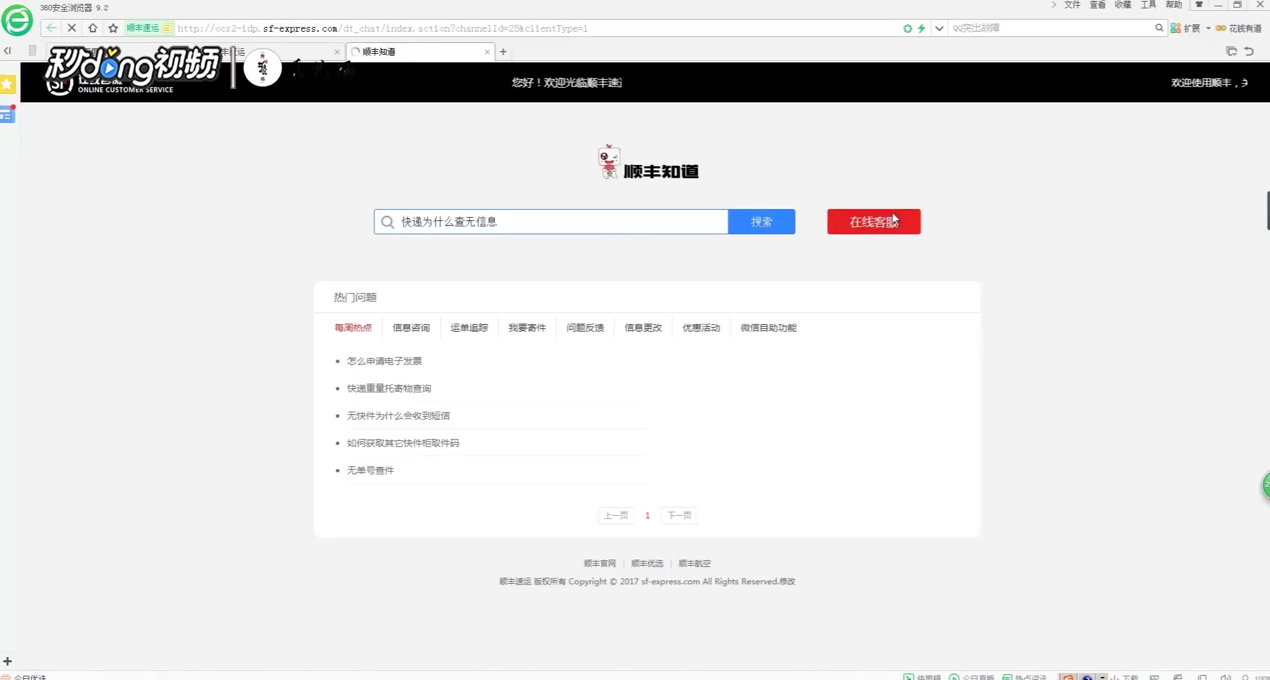Select the 微信自助功能 category tab
Image resolution: width=1270 pixels, height=680 pixels.
point(768,328)
